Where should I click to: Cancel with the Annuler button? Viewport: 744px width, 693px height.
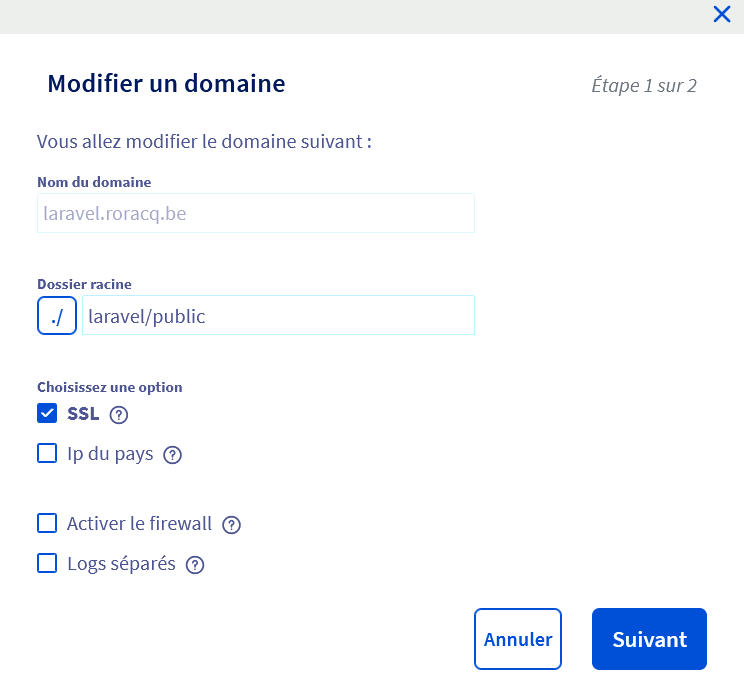coord(518,639)
